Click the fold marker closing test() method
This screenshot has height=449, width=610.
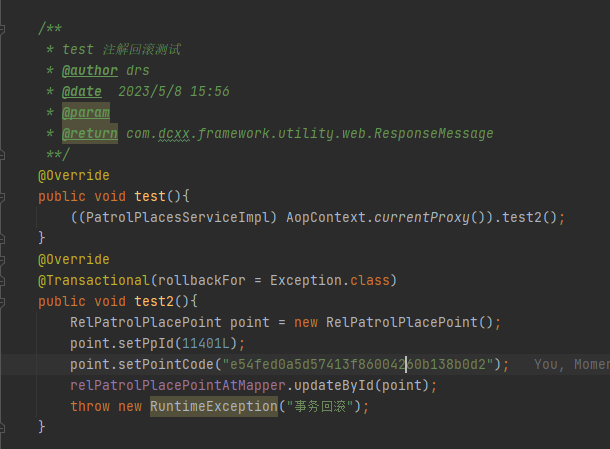coord(2,239)
